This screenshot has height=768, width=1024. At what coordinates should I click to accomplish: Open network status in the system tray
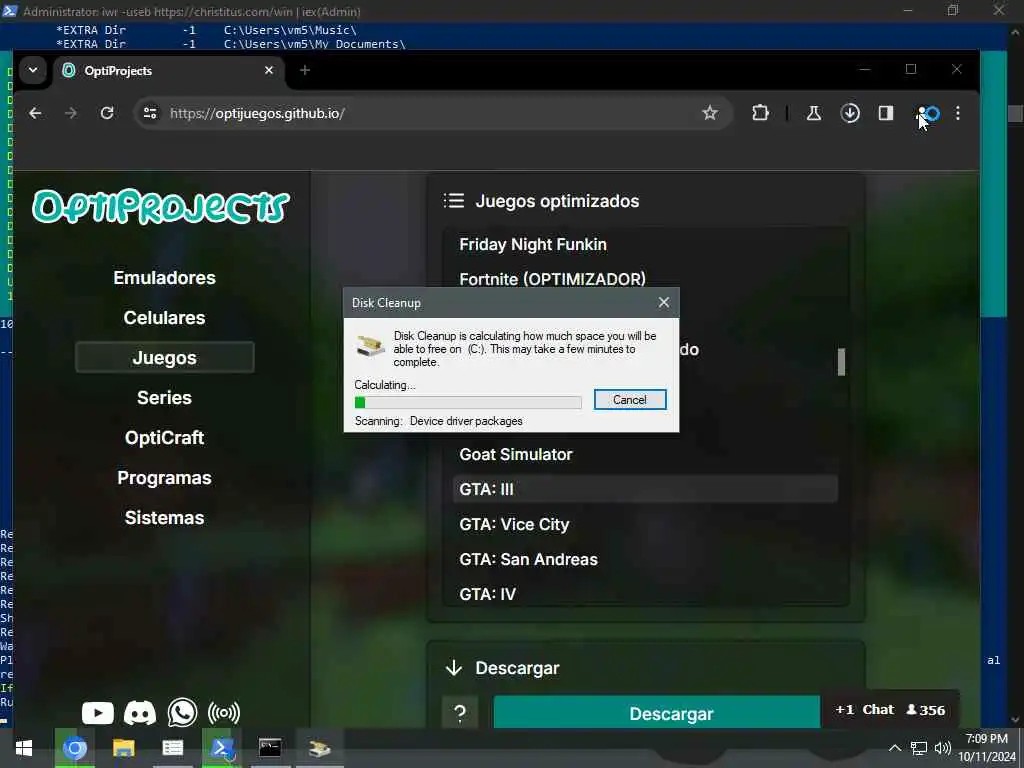(x=919, y=748)
